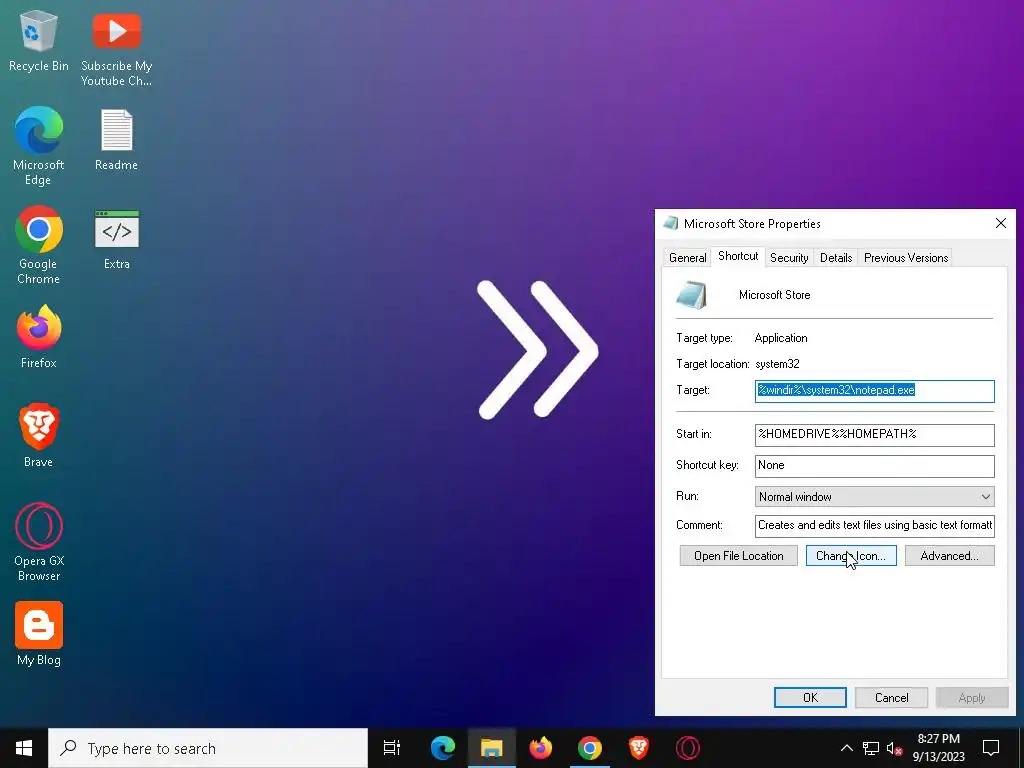Open the Previous Versions tab

pos(906,257)
